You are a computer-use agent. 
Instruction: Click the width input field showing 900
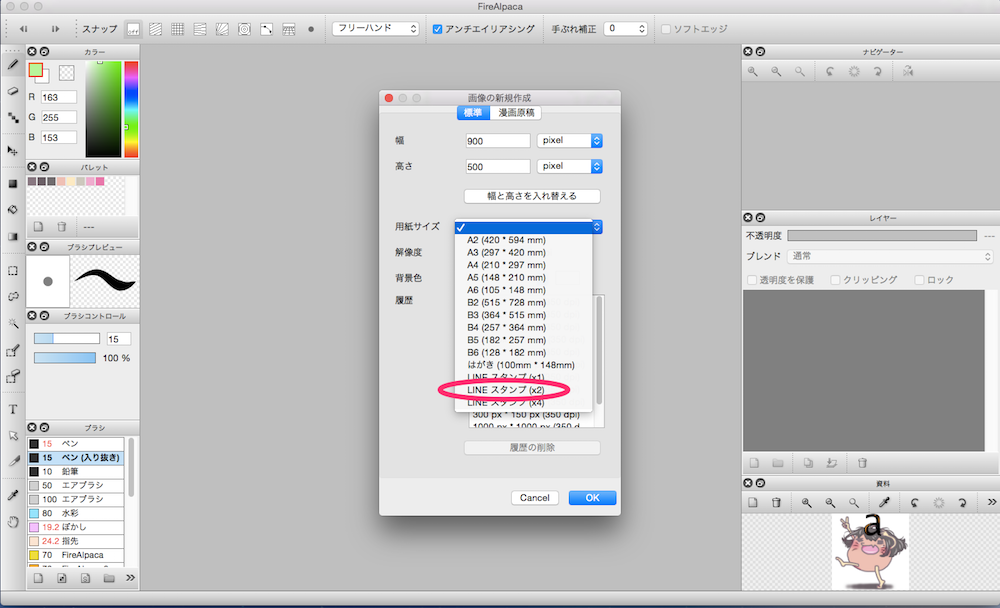coord(498,141)
